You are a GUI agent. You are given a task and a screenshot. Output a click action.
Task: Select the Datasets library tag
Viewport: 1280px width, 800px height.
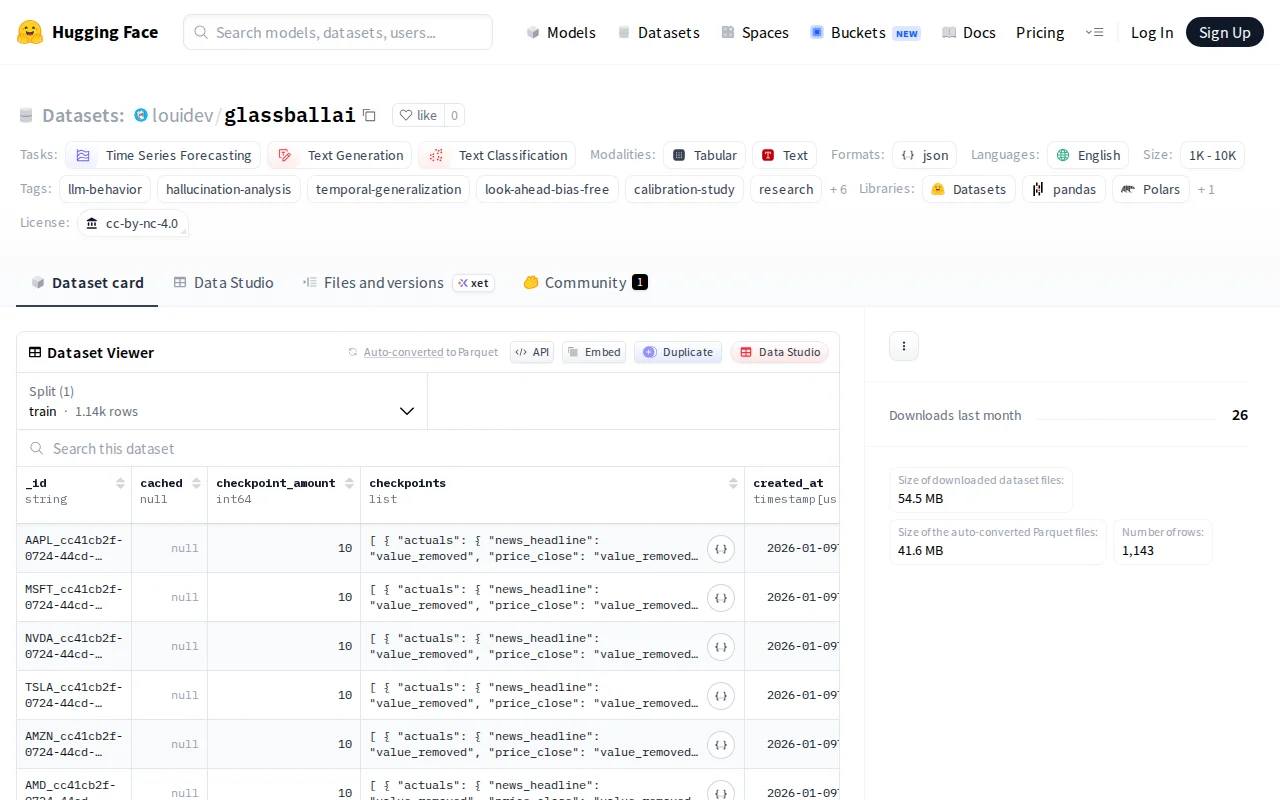pos(969,189)
